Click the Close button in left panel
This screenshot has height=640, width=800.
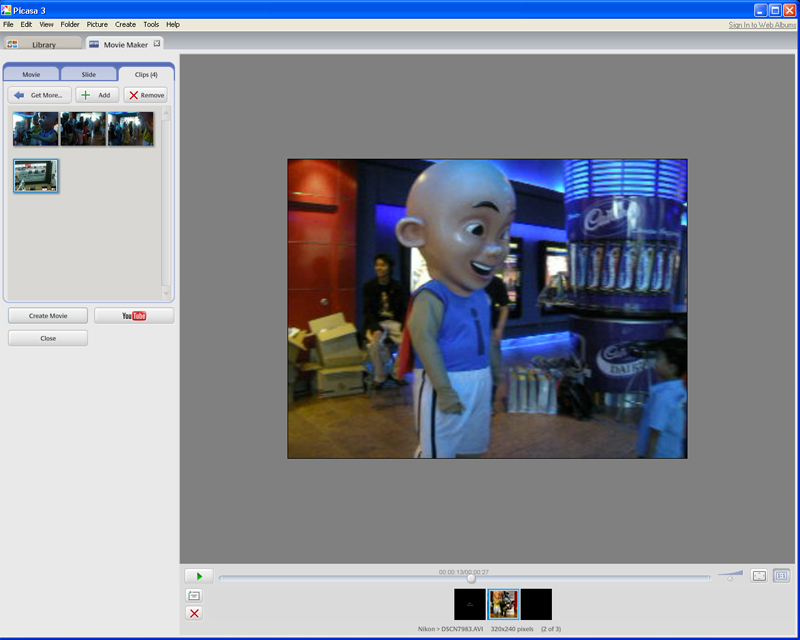(x=48, y=338)
